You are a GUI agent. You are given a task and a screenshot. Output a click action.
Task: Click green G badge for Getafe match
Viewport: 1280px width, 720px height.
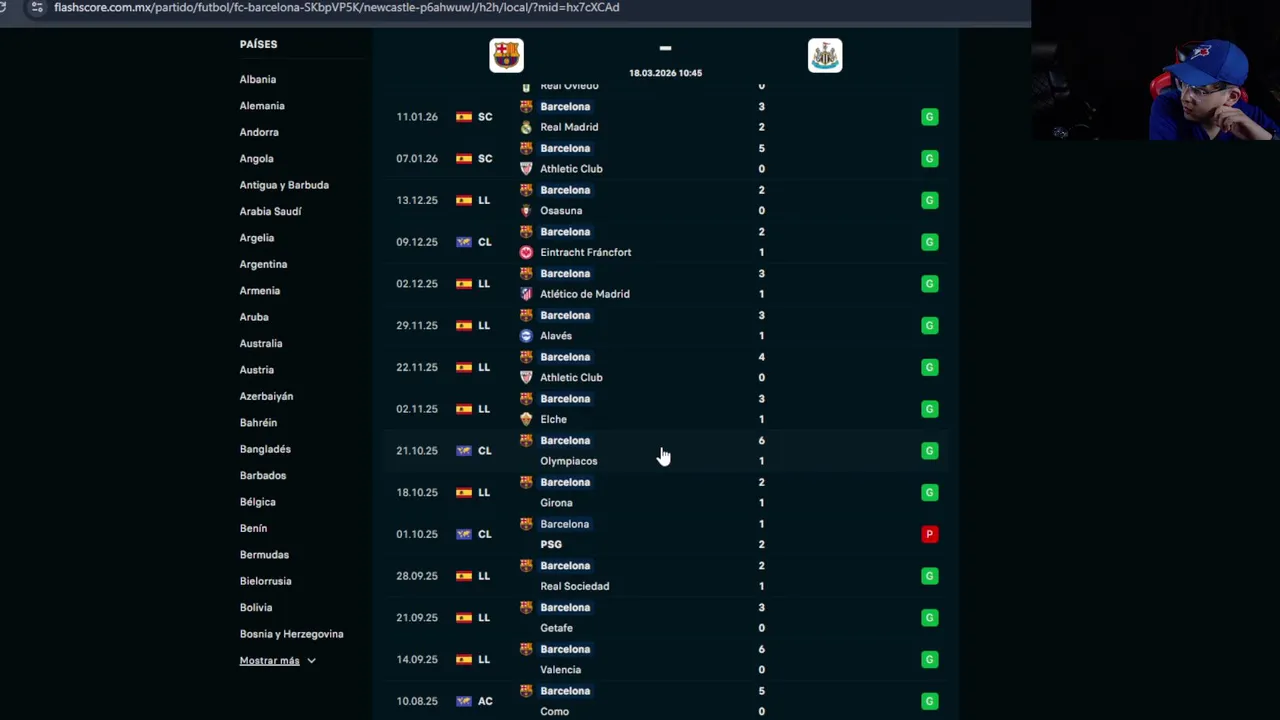tap(929, 618)
